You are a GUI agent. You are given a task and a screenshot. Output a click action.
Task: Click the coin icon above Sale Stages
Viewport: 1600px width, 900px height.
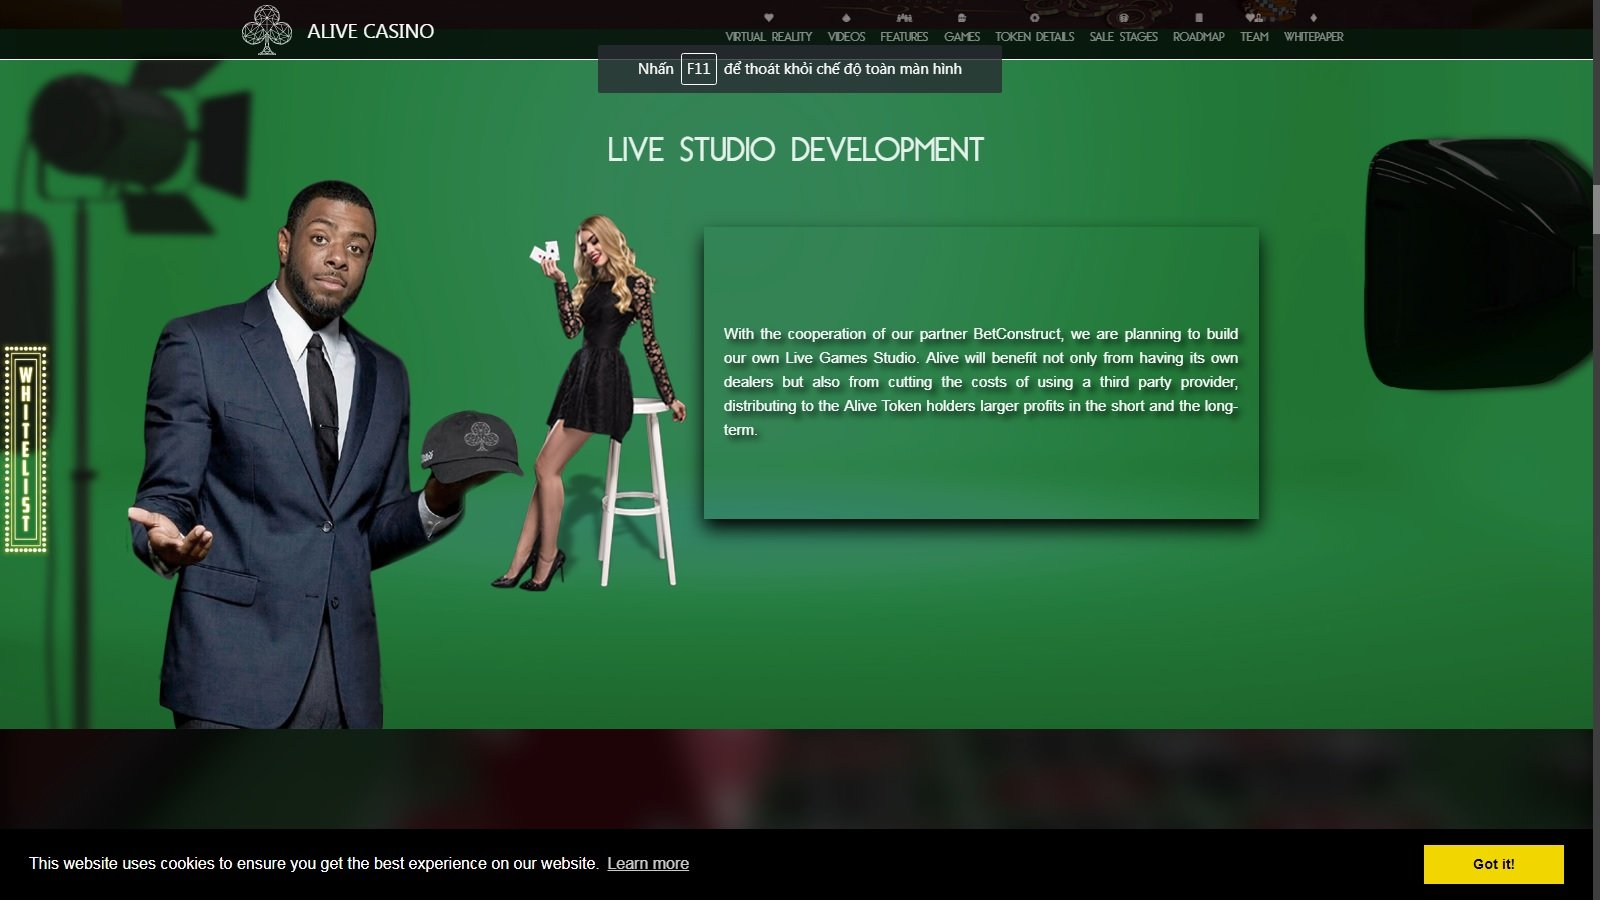coord(1123,18)
